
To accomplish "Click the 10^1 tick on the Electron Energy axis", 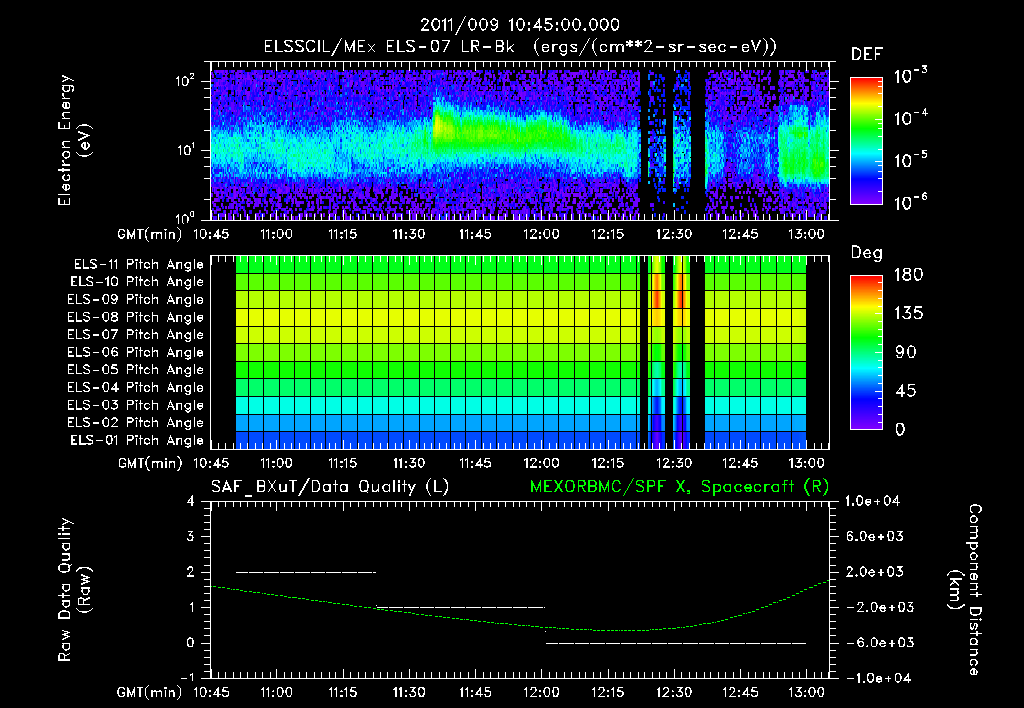I will coord(185,150).
